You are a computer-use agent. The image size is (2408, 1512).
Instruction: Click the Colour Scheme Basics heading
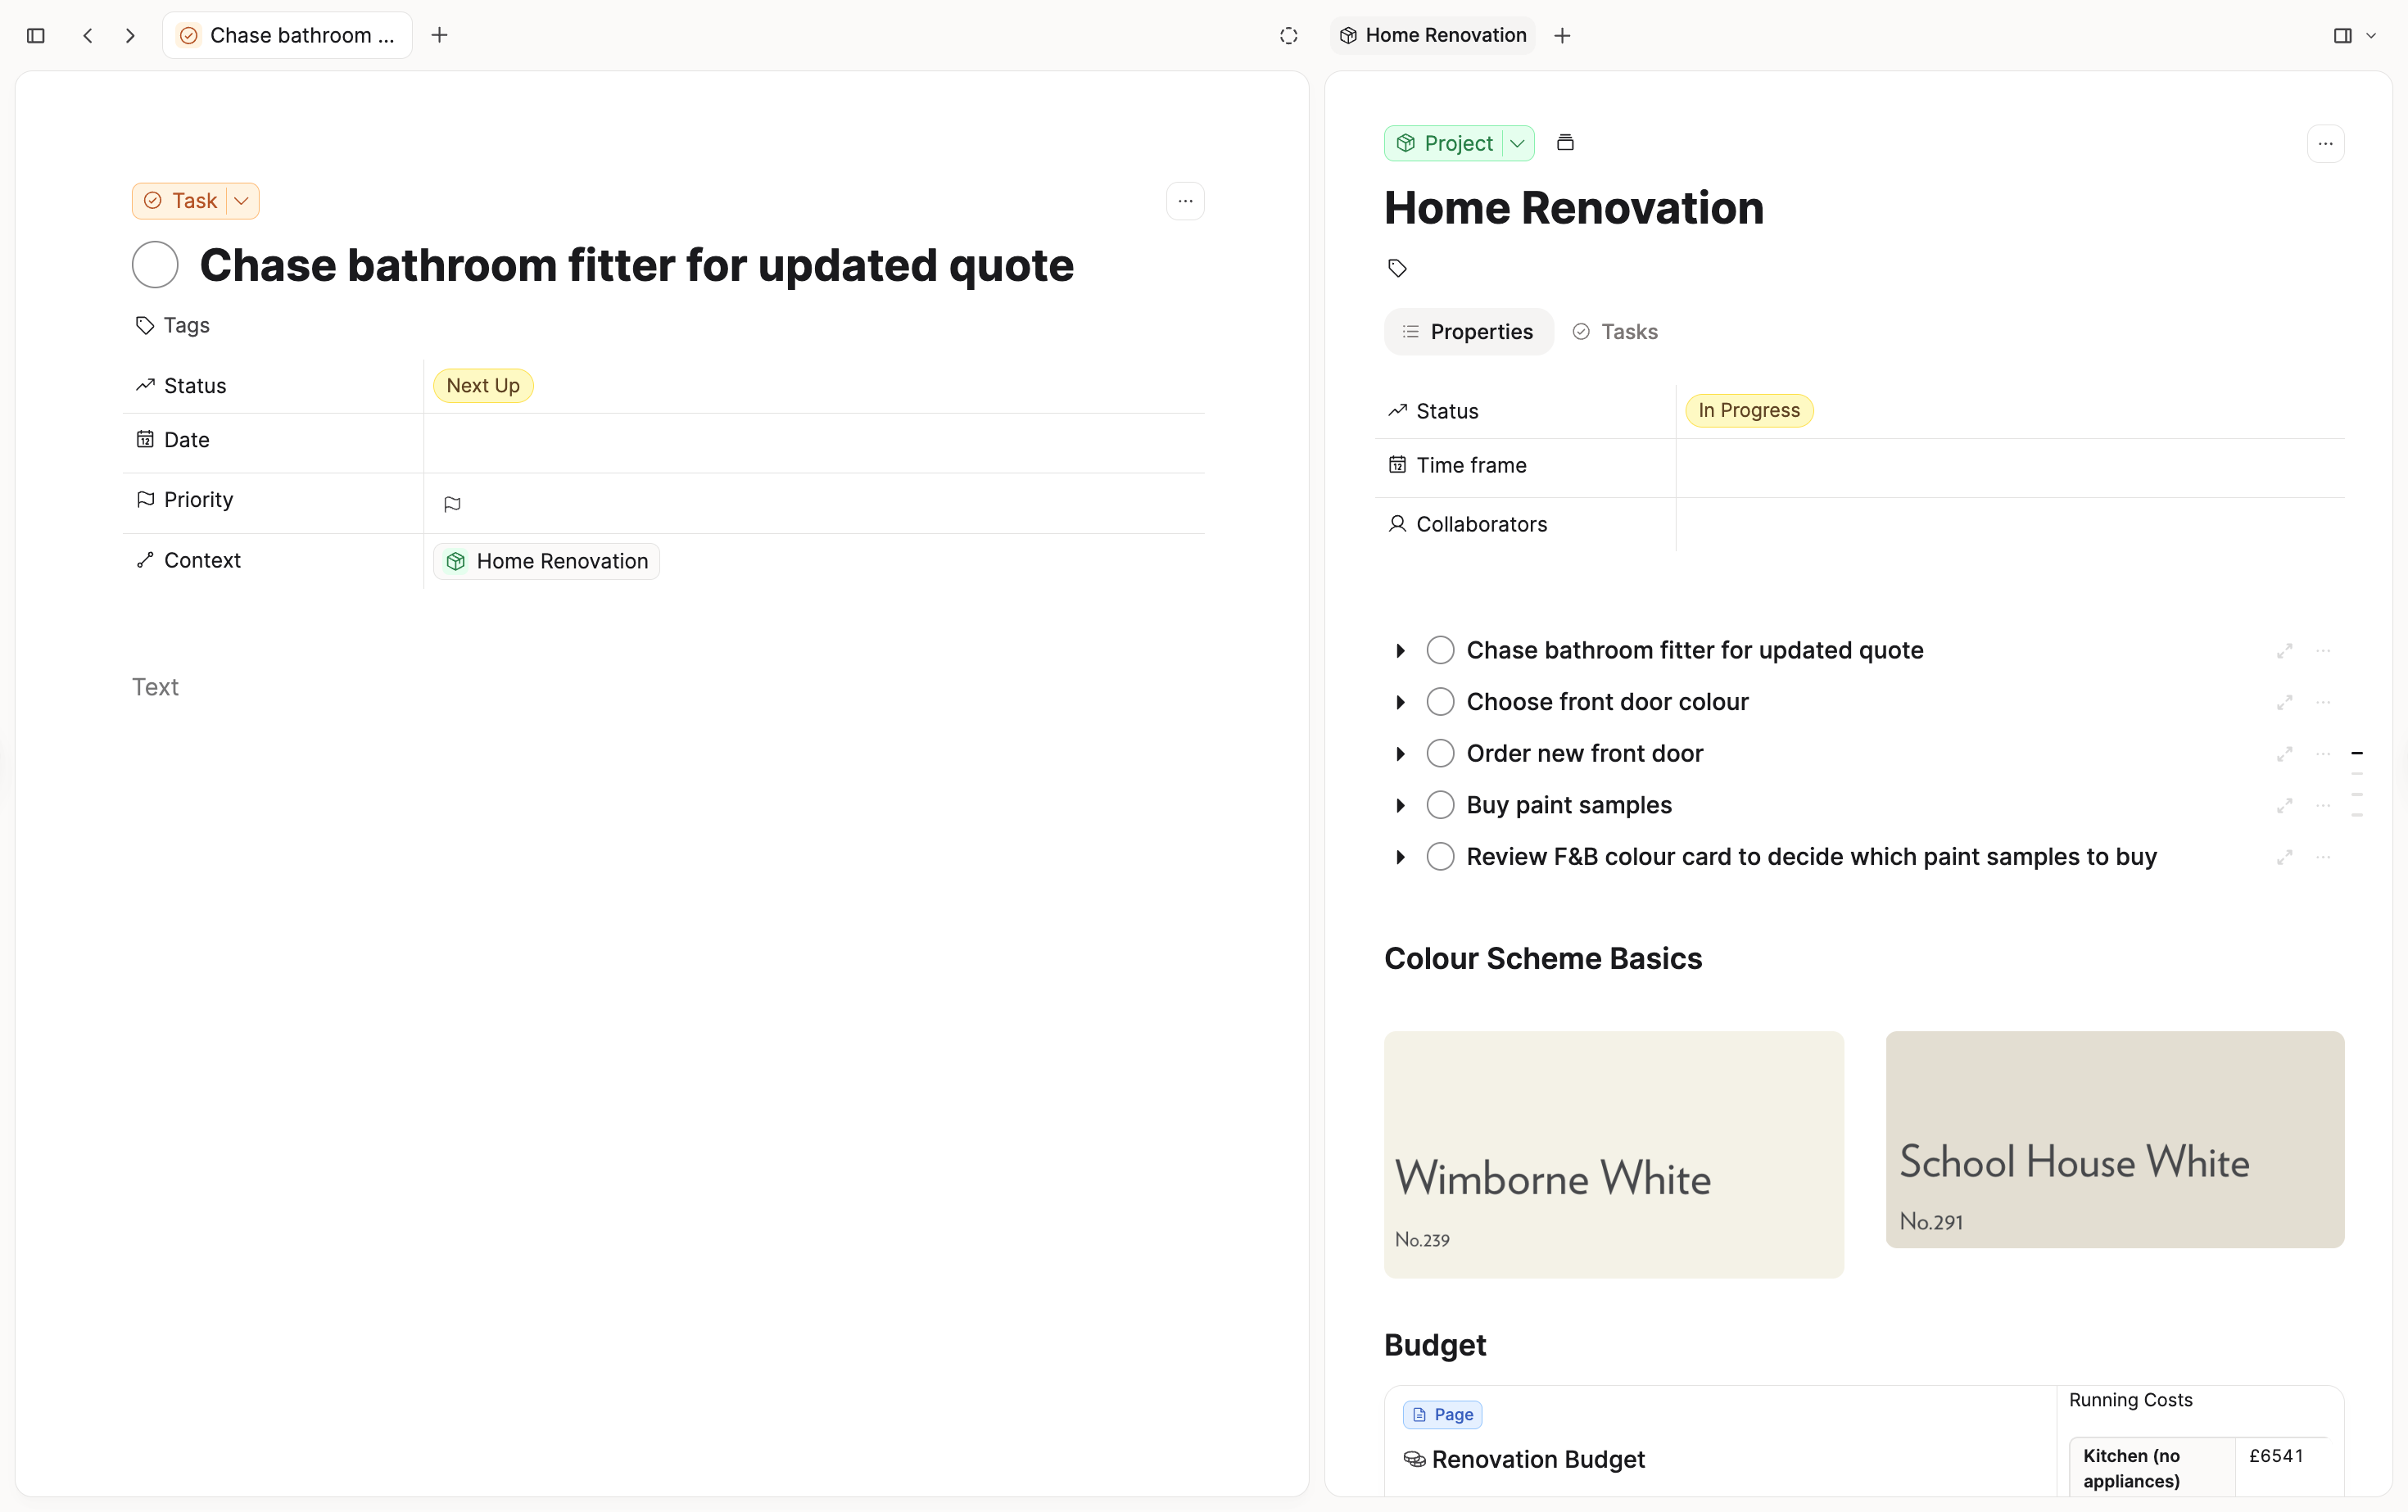coord(1543,959)
